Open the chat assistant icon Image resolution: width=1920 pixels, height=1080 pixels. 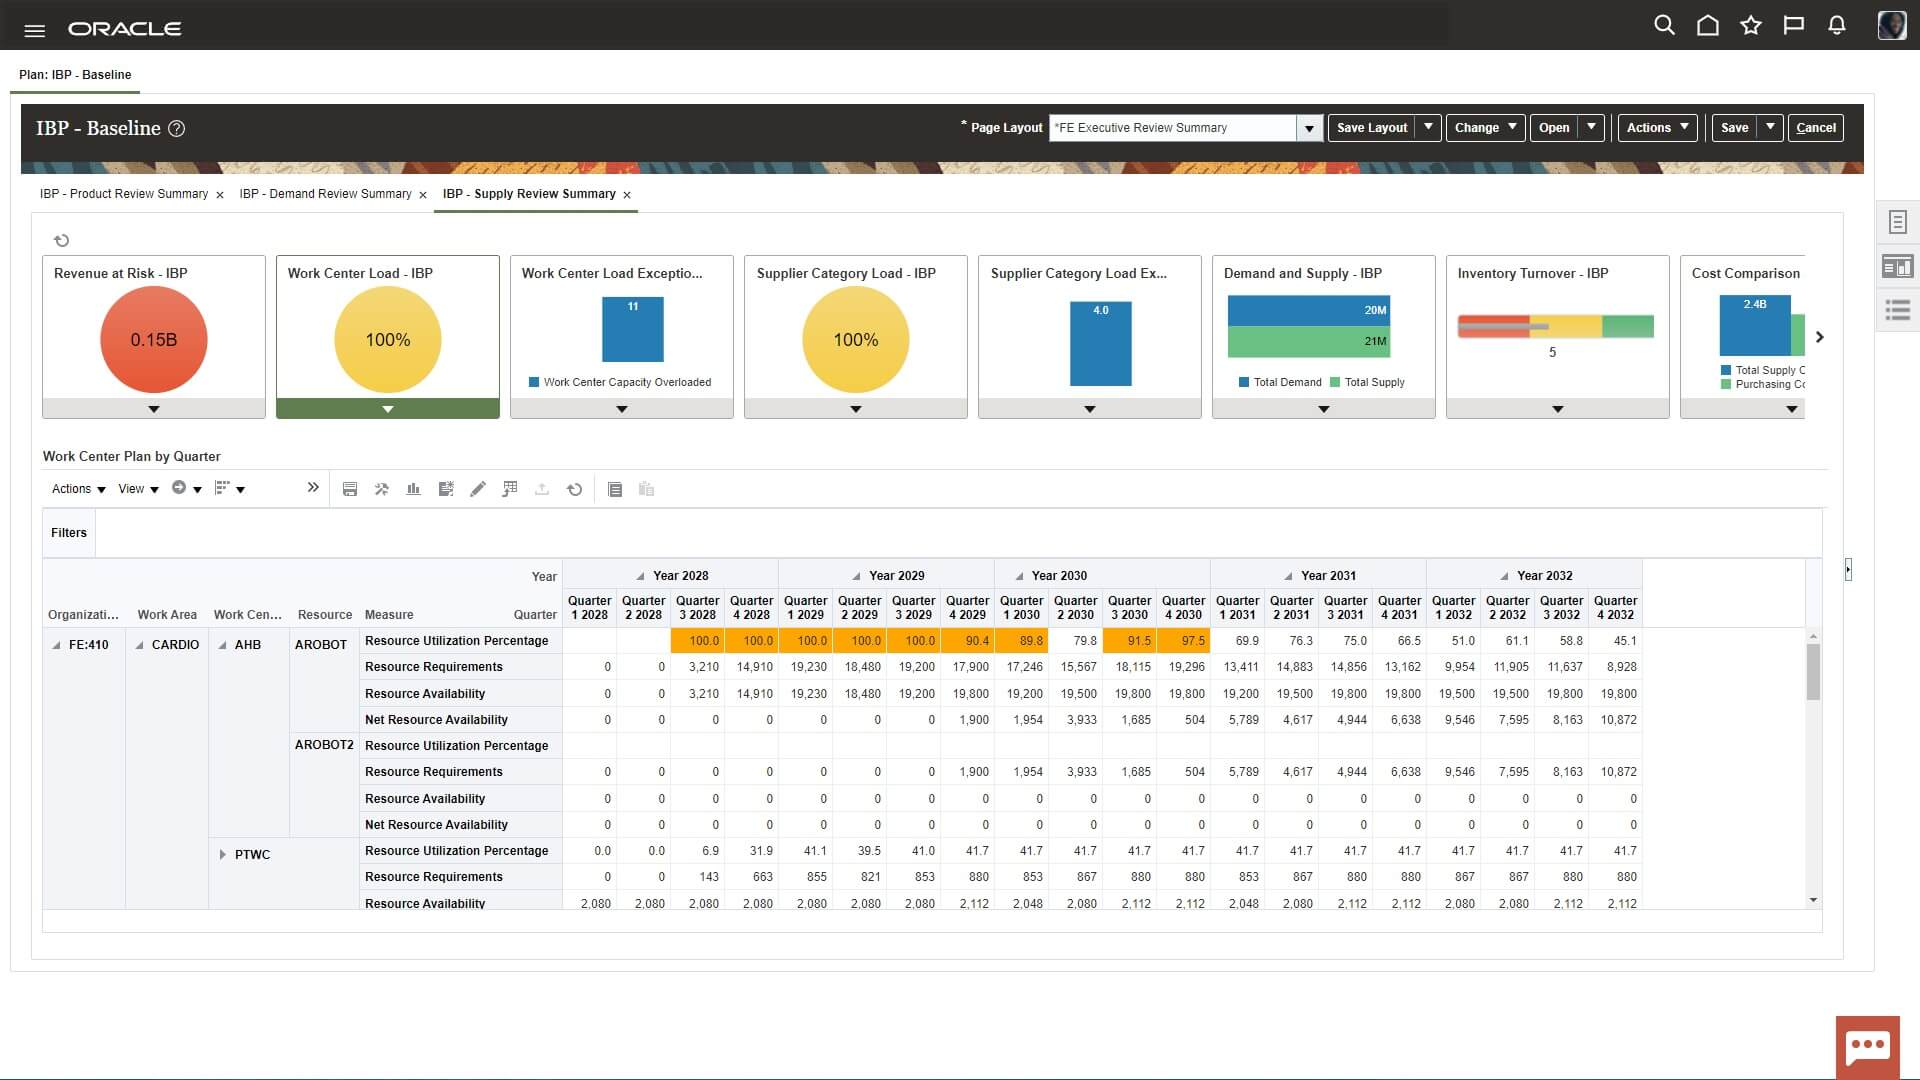coord(1867,1047)
